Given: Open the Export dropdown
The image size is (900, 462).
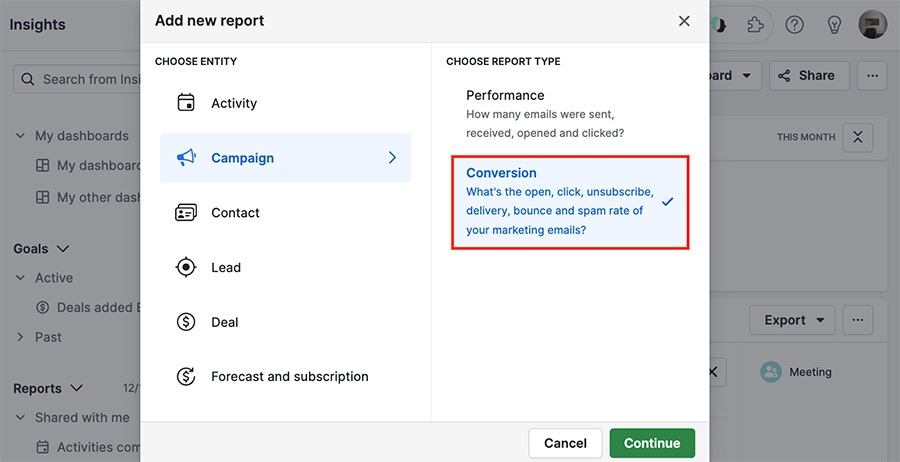Looking at the screenshot, I should point(794,320).
